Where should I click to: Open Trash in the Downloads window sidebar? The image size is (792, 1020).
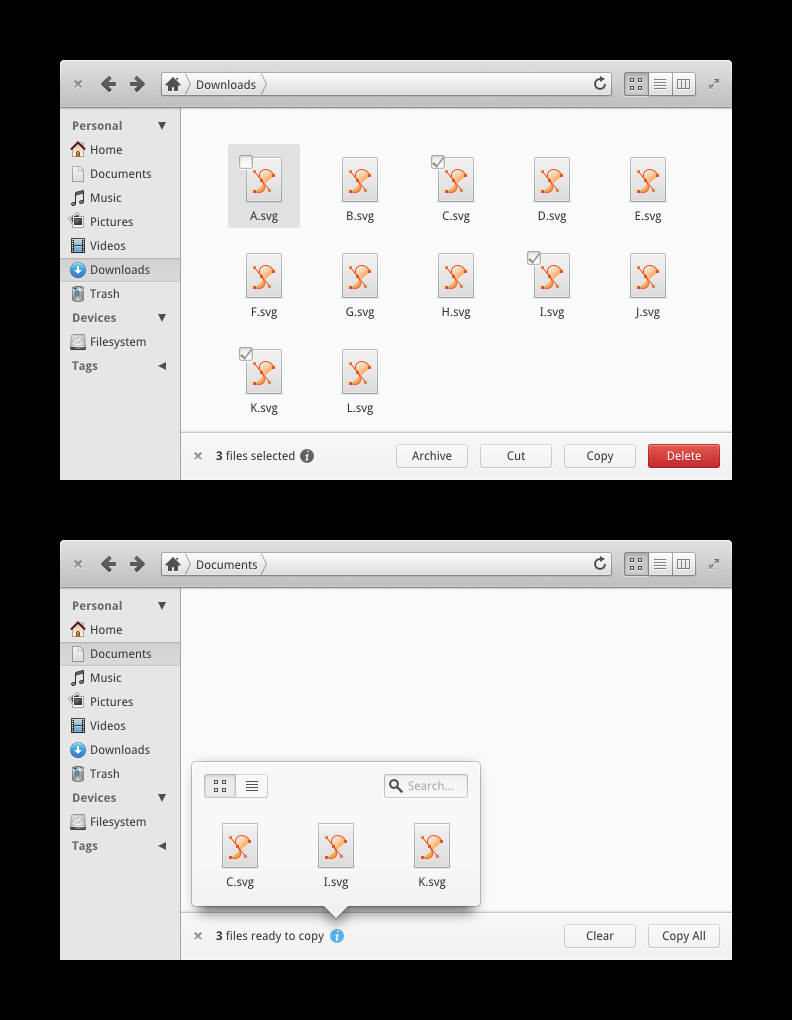point(120,294)
